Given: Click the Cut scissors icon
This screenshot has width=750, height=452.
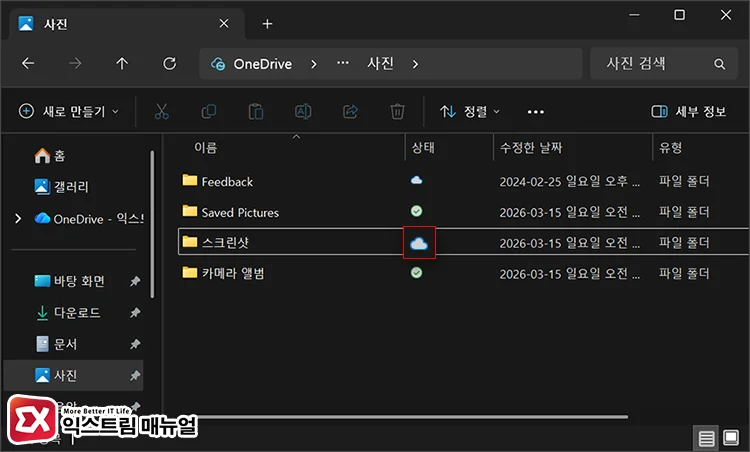Looking at the screenshot, I should click(x=162, y=111).
